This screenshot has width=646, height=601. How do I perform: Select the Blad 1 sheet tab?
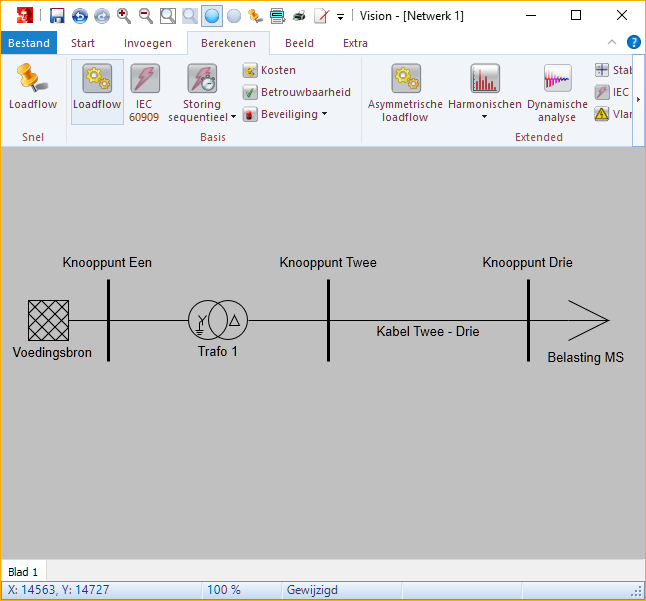point(23,571)
